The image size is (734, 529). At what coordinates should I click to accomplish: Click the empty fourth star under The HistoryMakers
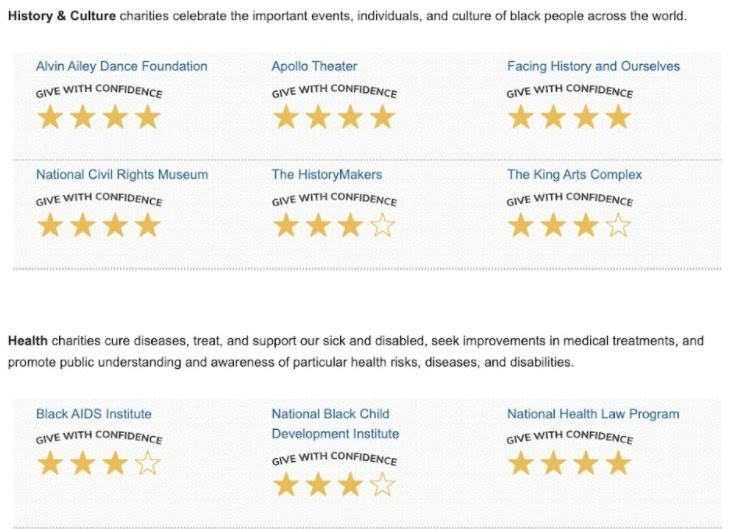click(x=382, y=225)
